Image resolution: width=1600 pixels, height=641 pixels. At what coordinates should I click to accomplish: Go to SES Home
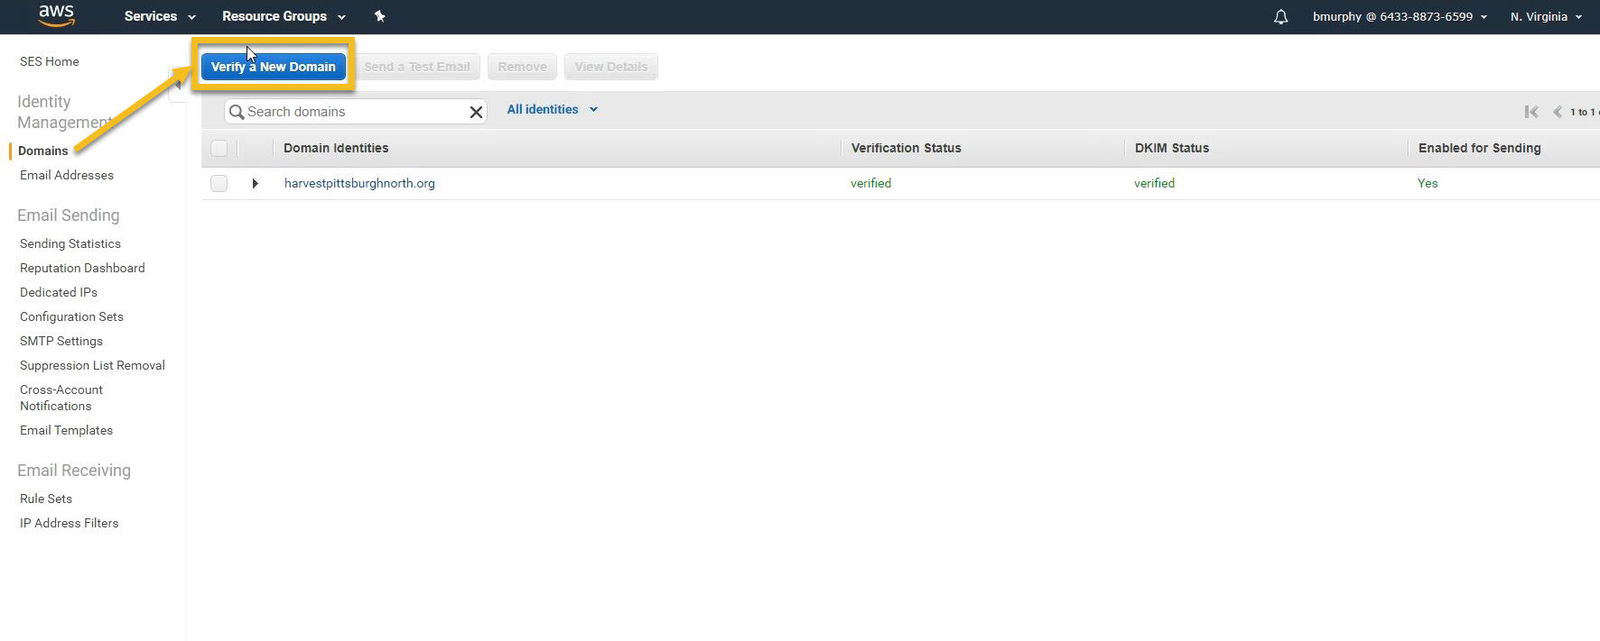[49, 62]
